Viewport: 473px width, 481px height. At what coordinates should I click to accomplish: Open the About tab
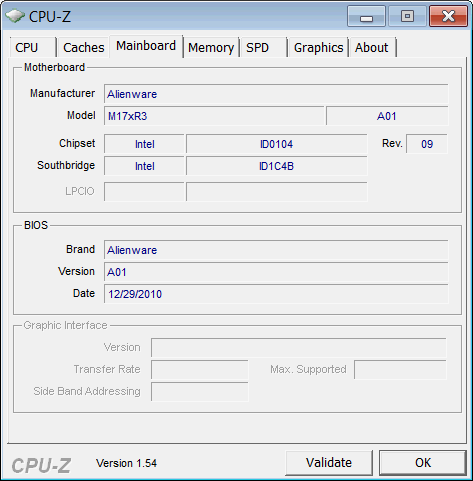click(372, 47)
